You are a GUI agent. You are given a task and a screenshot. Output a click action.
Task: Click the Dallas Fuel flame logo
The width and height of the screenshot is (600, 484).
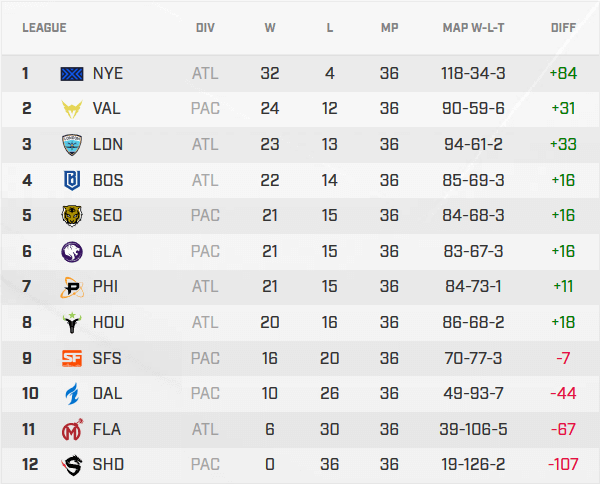click(73, 393)
